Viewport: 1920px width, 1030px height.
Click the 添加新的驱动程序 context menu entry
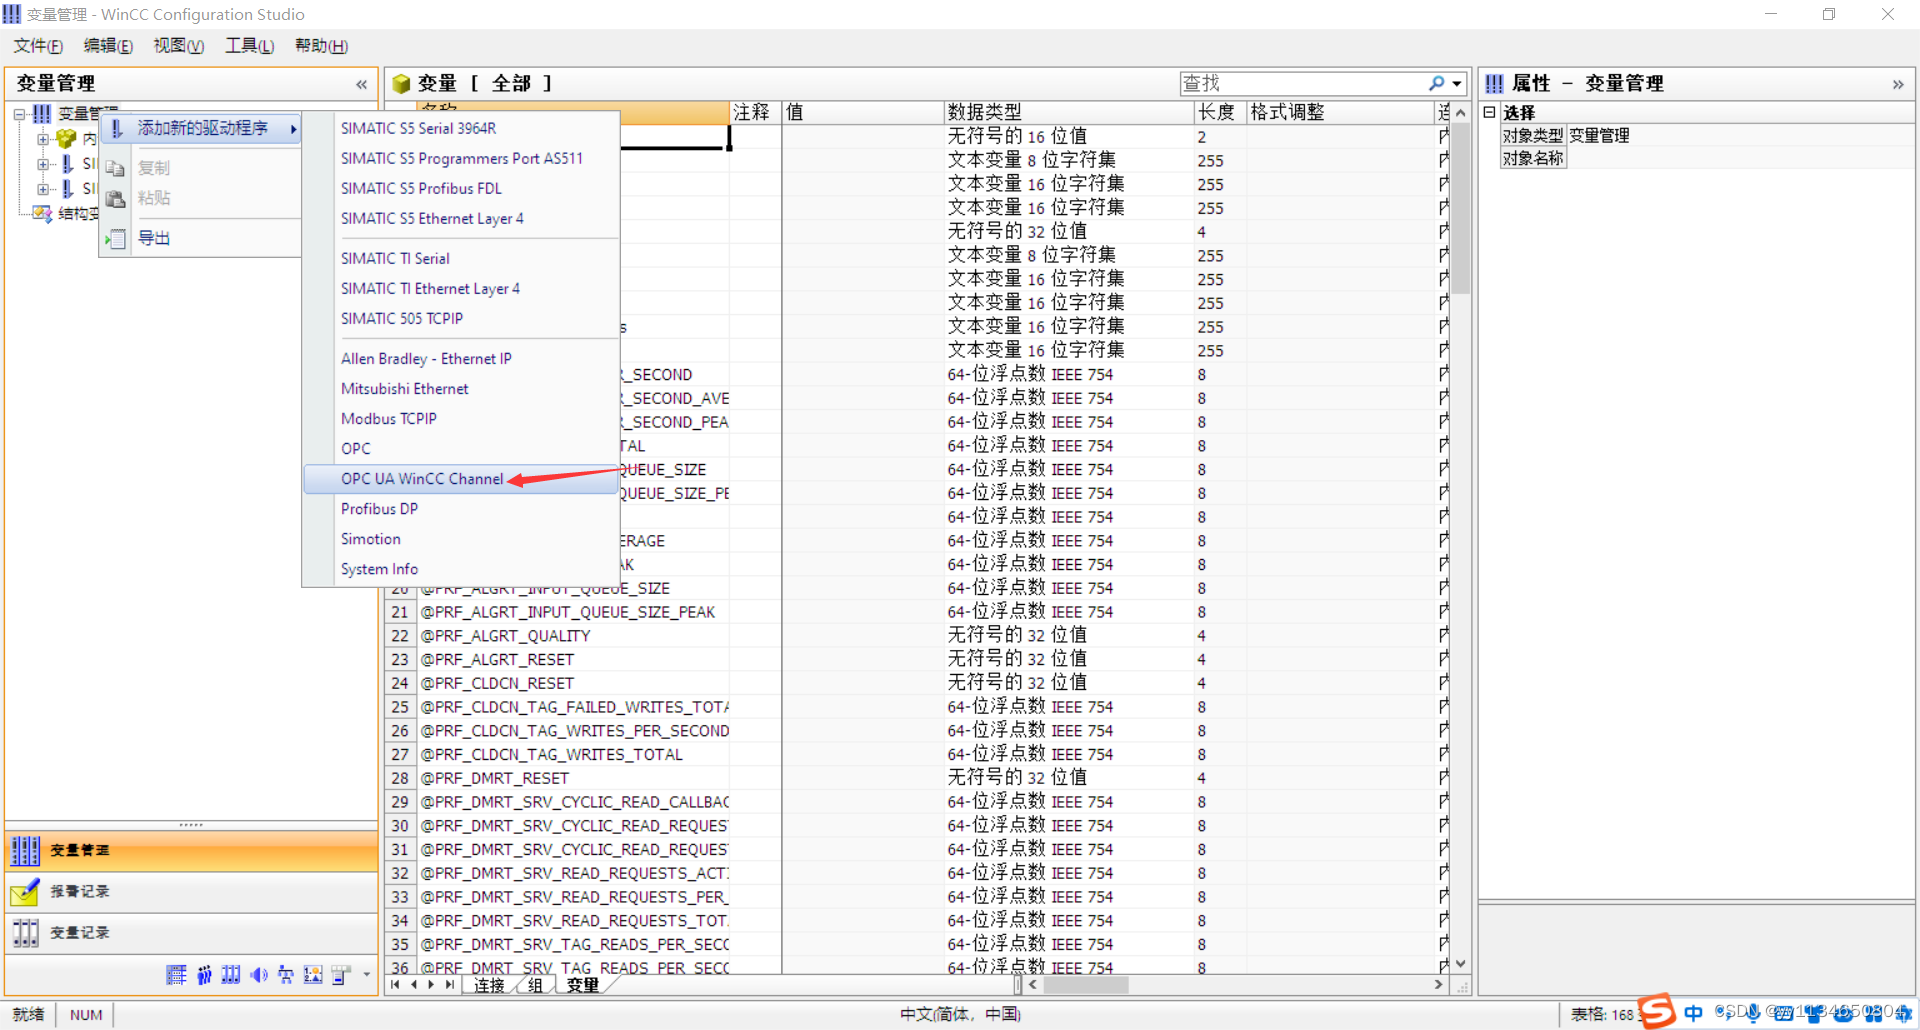202,128
